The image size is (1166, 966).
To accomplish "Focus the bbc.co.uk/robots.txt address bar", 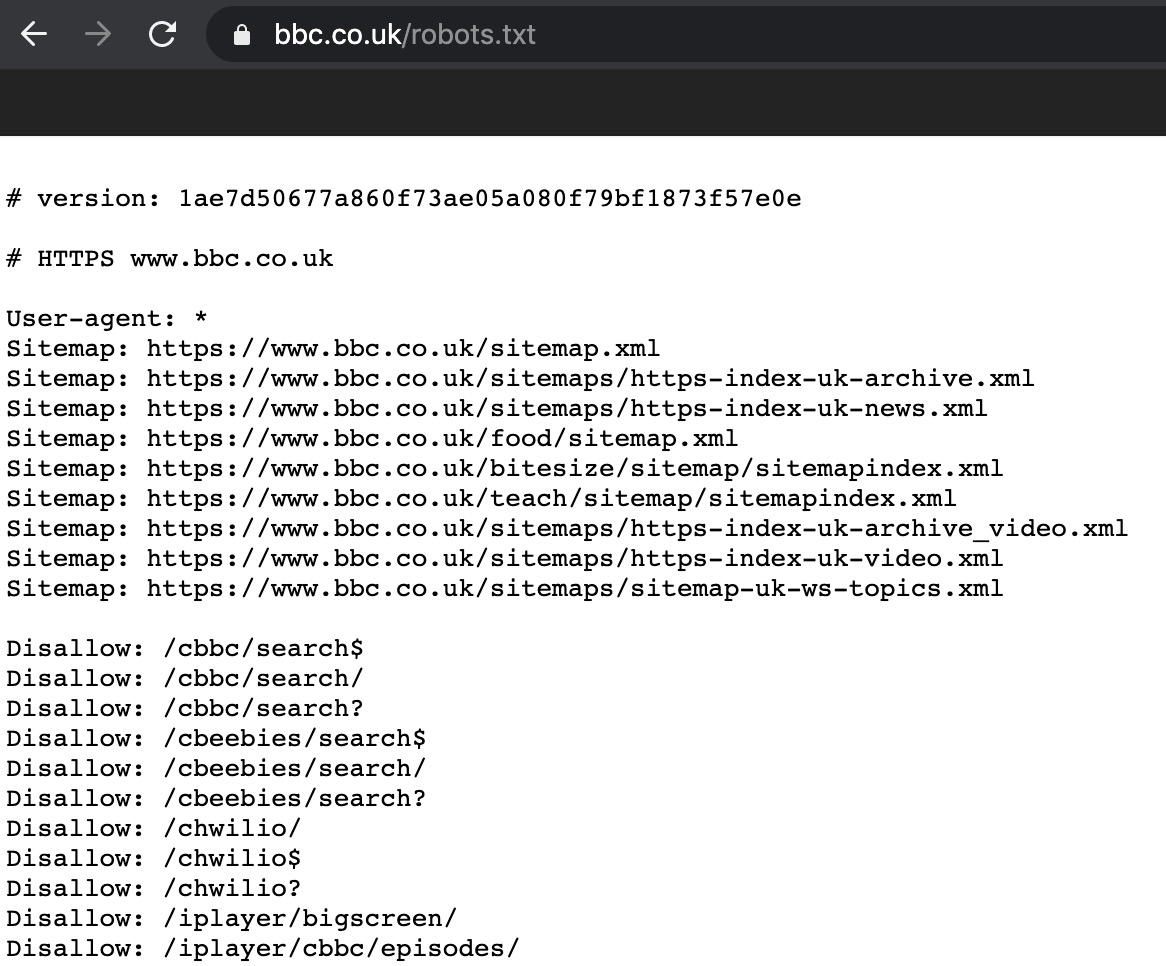I will point(686,34).
